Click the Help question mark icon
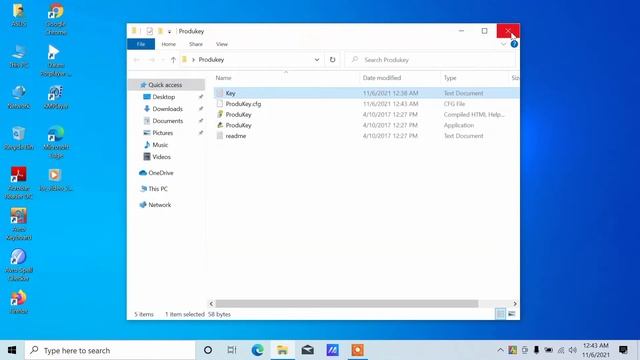Screen dimensions: 640x360 (x=514, y=44)
